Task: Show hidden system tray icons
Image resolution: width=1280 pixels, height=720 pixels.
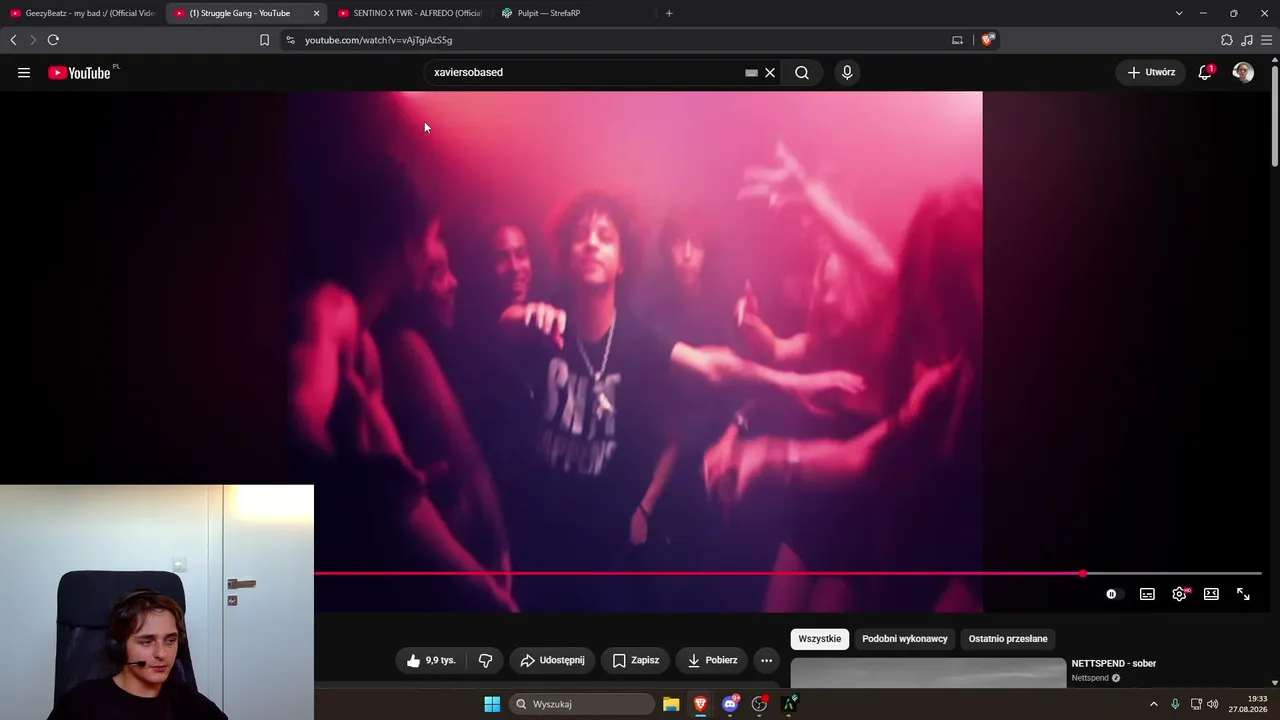Action: pyautogui.click(x=1153, y=704)
